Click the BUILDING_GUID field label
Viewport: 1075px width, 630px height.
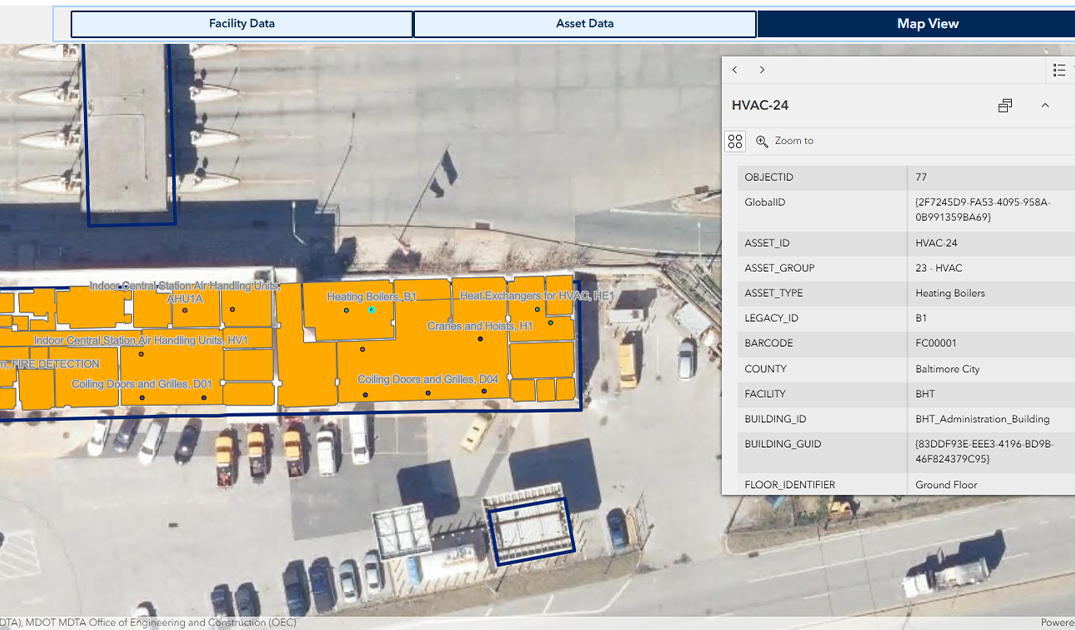point(782,444)
